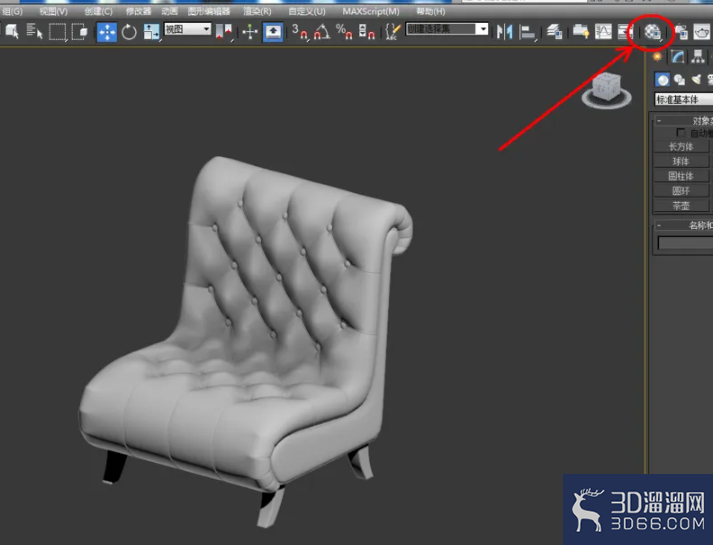The height and width of the screenshot is (545, 713).
Task: Open Edit Named Selection Sets icon
Action: coord(393,32)
